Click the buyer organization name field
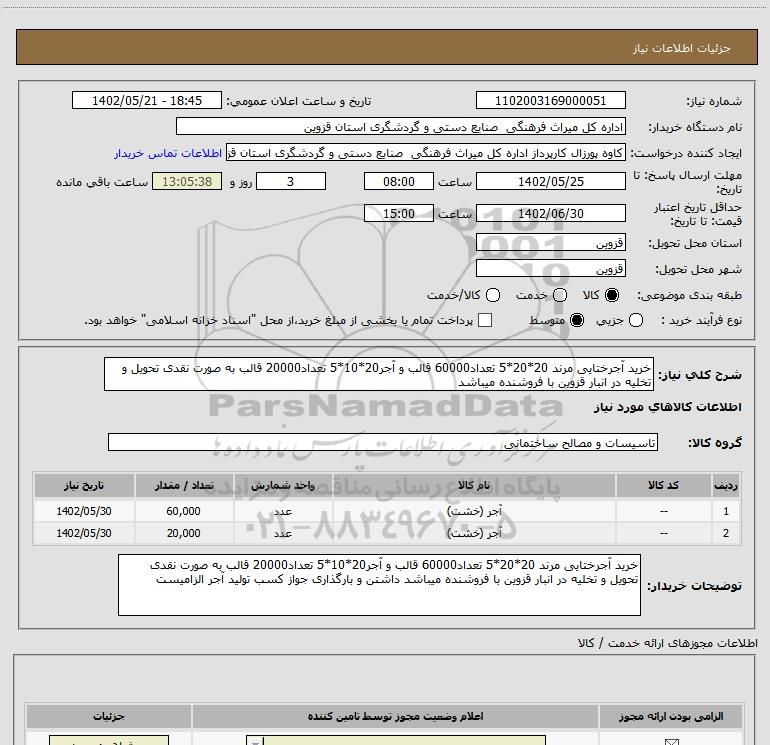Image resolution: width=770 pixels, height=745 pixels. (401, 127)
